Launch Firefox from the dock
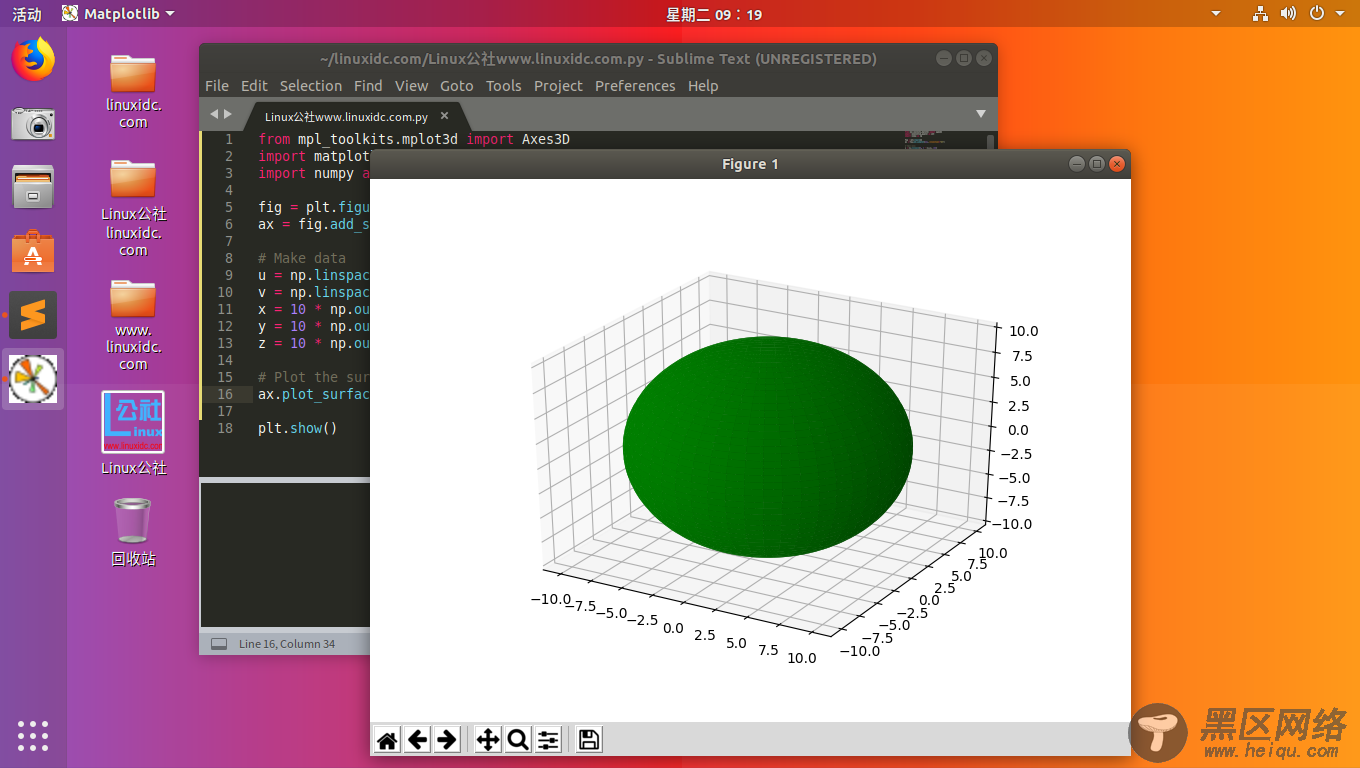 (33, 60)
